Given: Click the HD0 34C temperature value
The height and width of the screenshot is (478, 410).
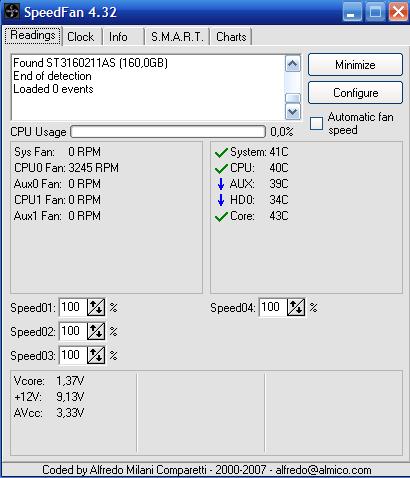Looking at the screenshot, I should pyautogui.click(x=279, y=200).
